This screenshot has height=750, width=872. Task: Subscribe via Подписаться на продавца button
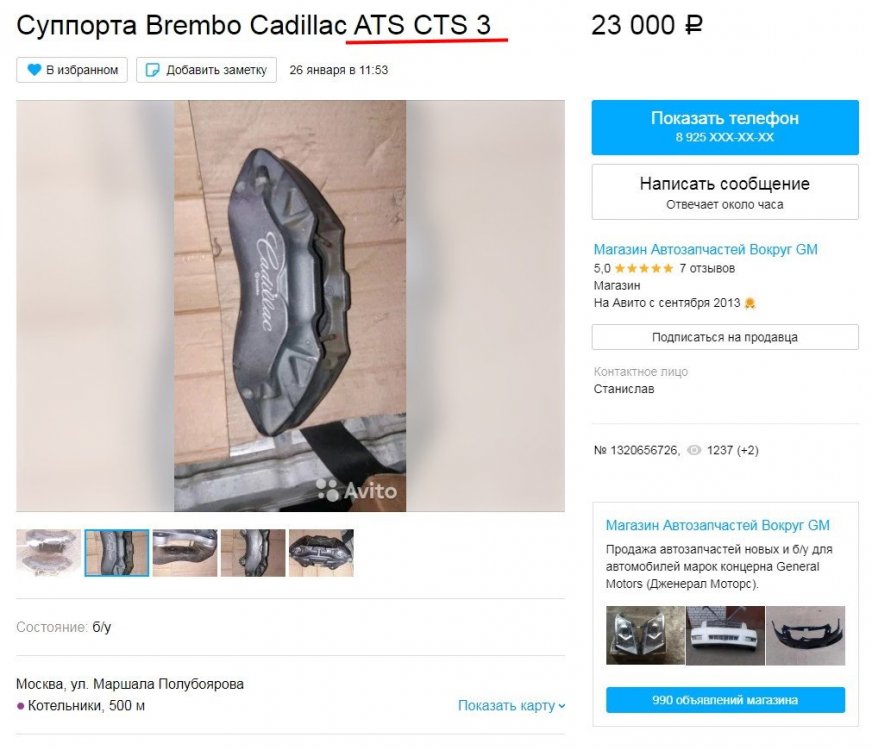pyautogui.click(x=725, y=337)
